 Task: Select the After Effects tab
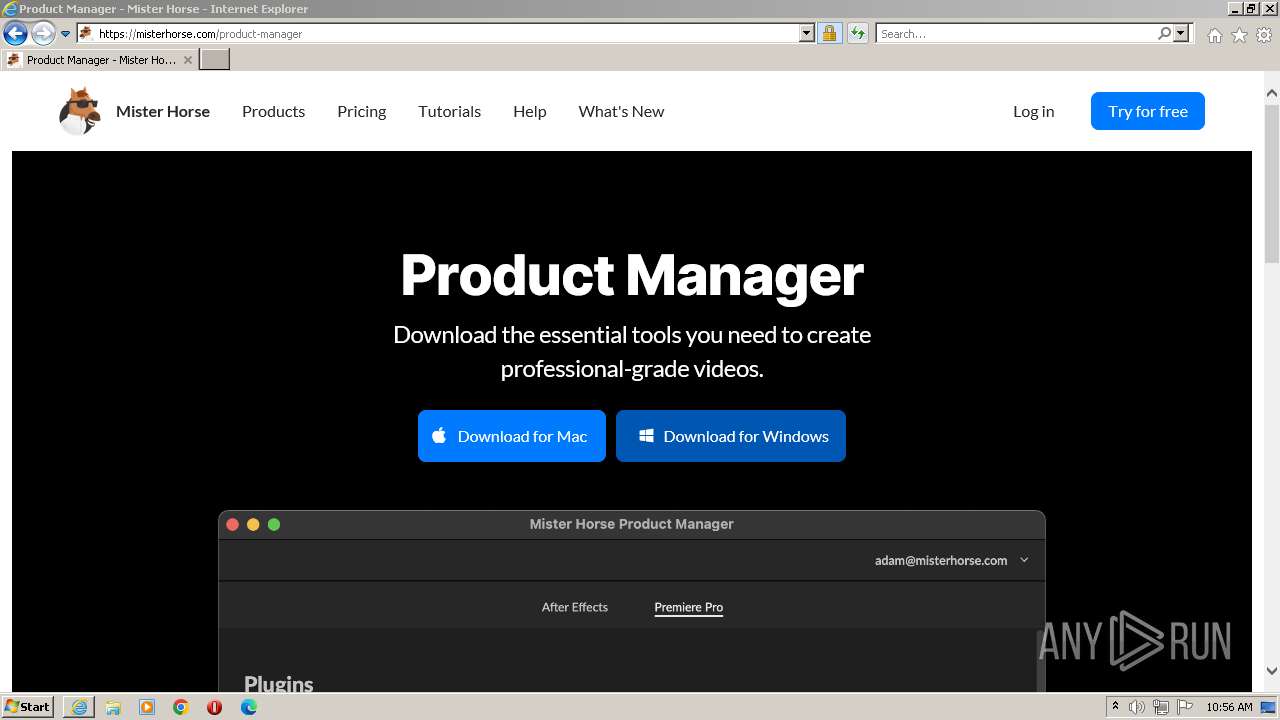574,607
